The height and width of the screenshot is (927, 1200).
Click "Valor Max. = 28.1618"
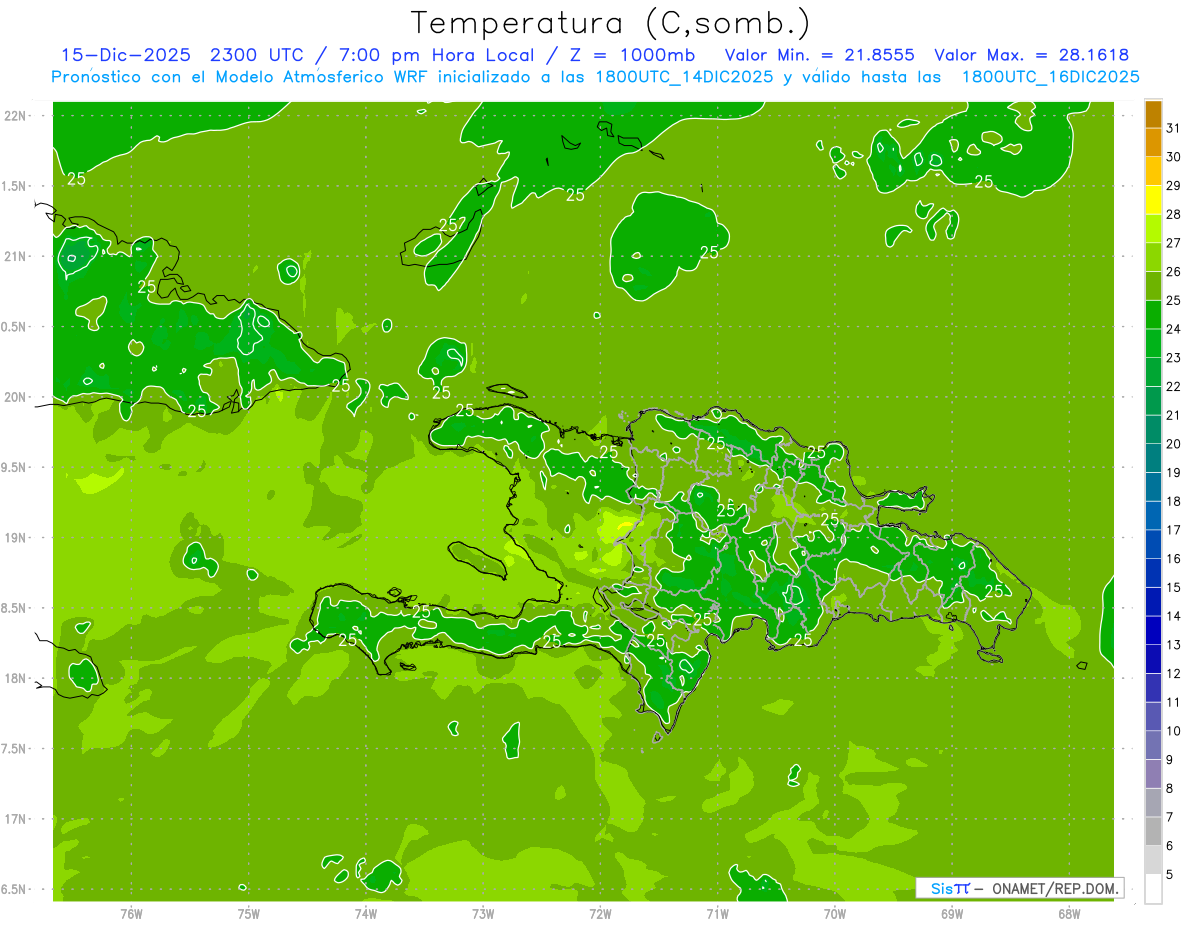click(1032, 55)
